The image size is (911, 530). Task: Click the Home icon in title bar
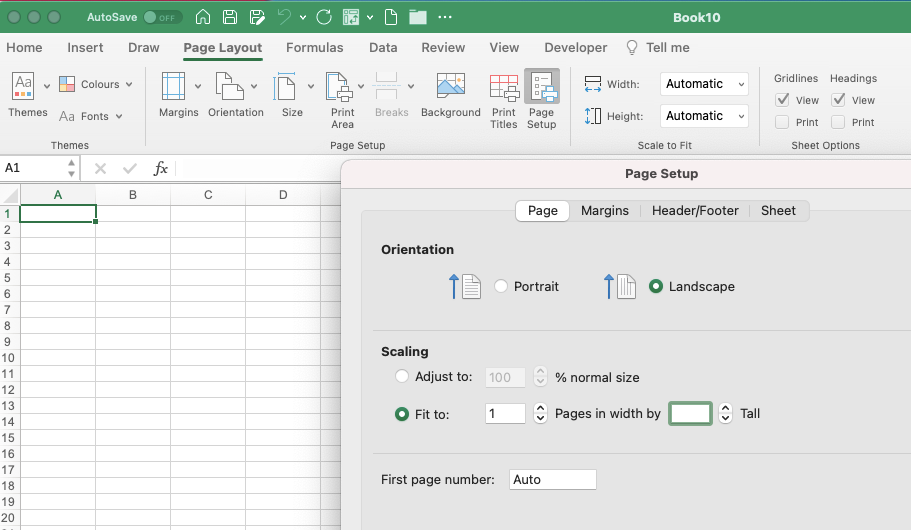click(x=203, y=17)
